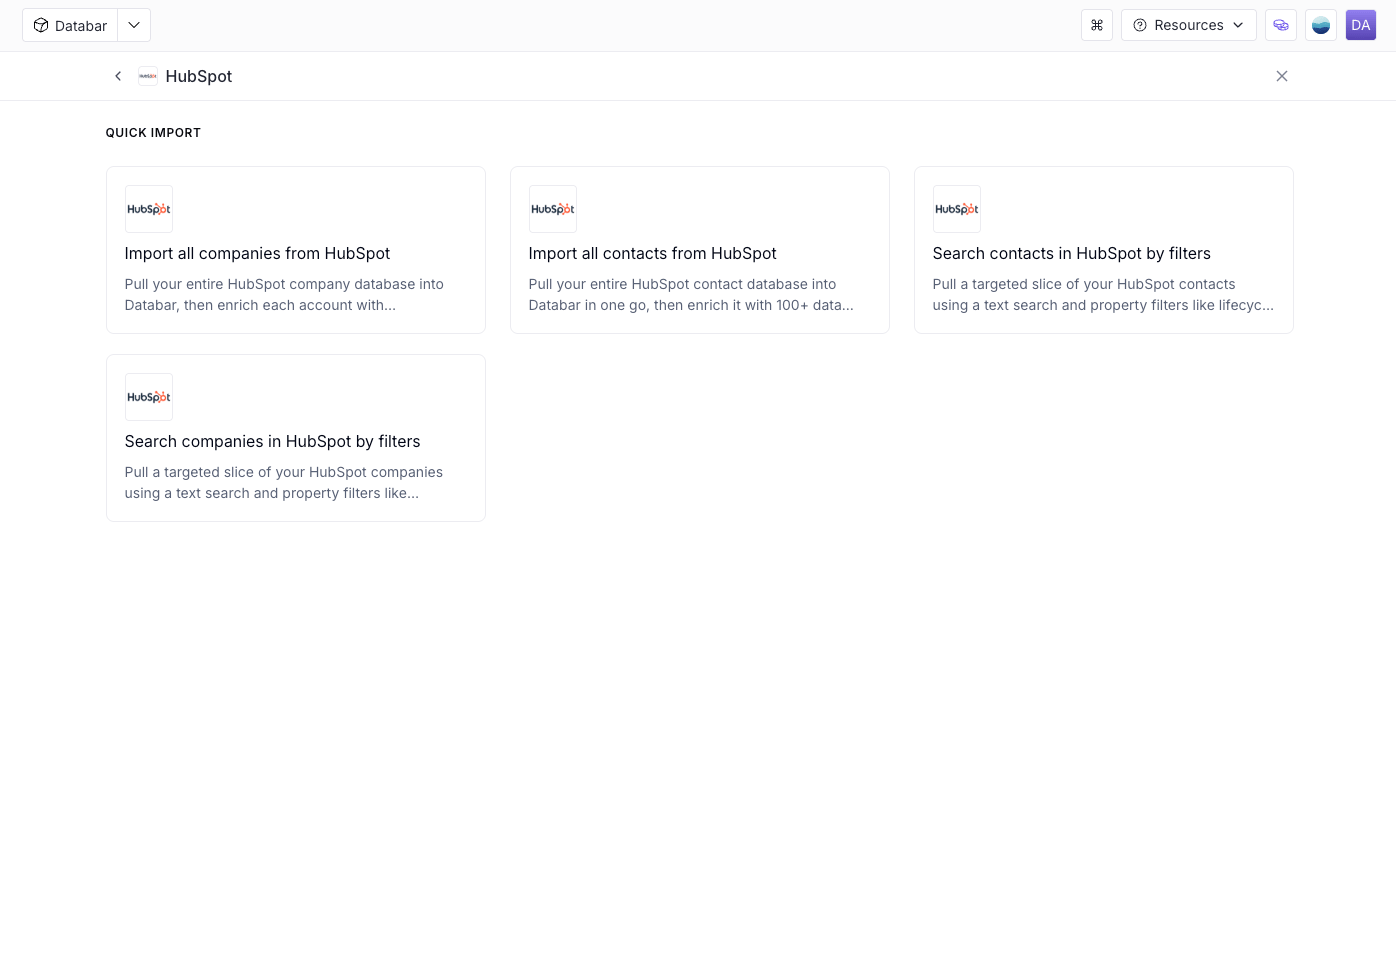Open the command shortcut icon
Image resolution: width=1396 pixels, height=978 pixels.
(x=1097, y=25)
